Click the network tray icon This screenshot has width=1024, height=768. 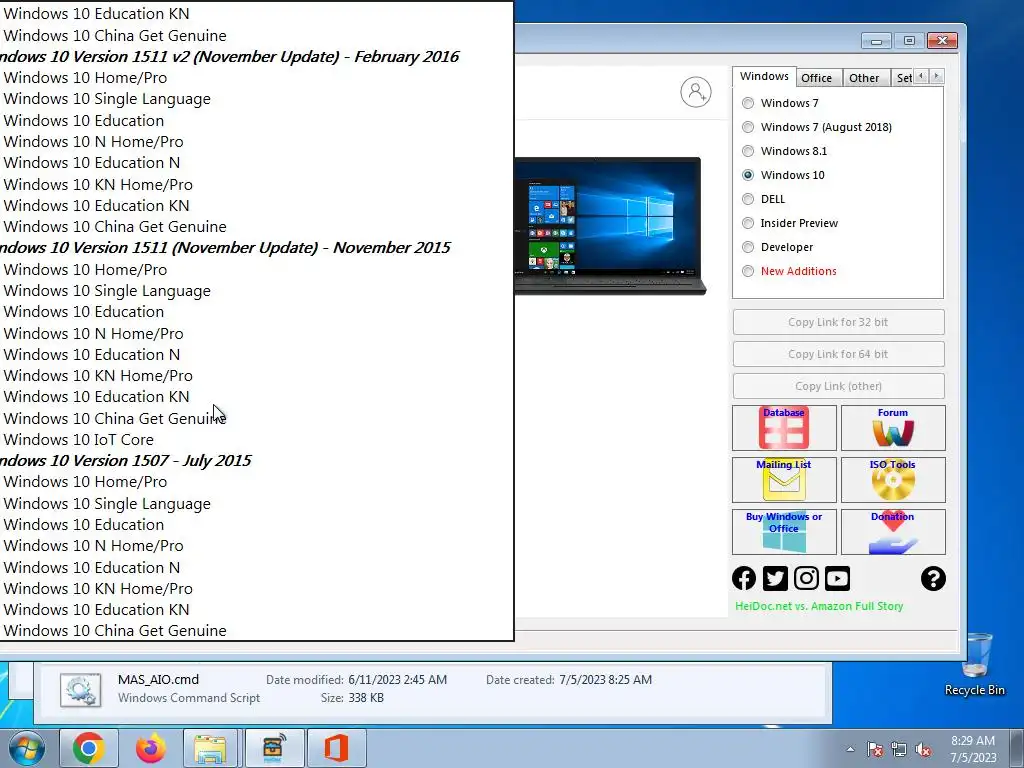click(x=899, y=749)
